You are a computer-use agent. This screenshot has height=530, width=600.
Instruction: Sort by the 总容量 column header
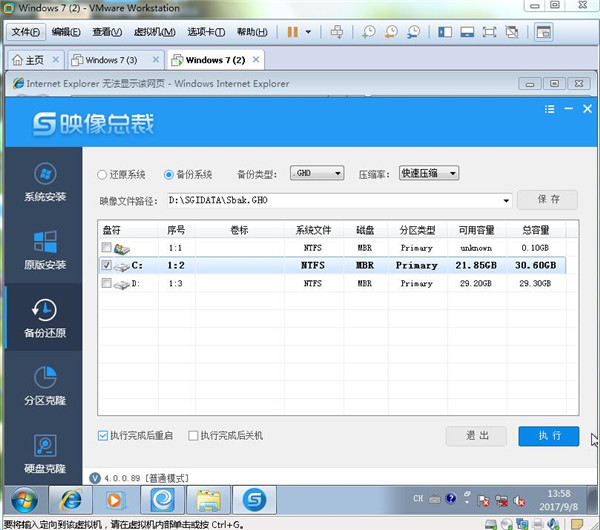[536, 230]
